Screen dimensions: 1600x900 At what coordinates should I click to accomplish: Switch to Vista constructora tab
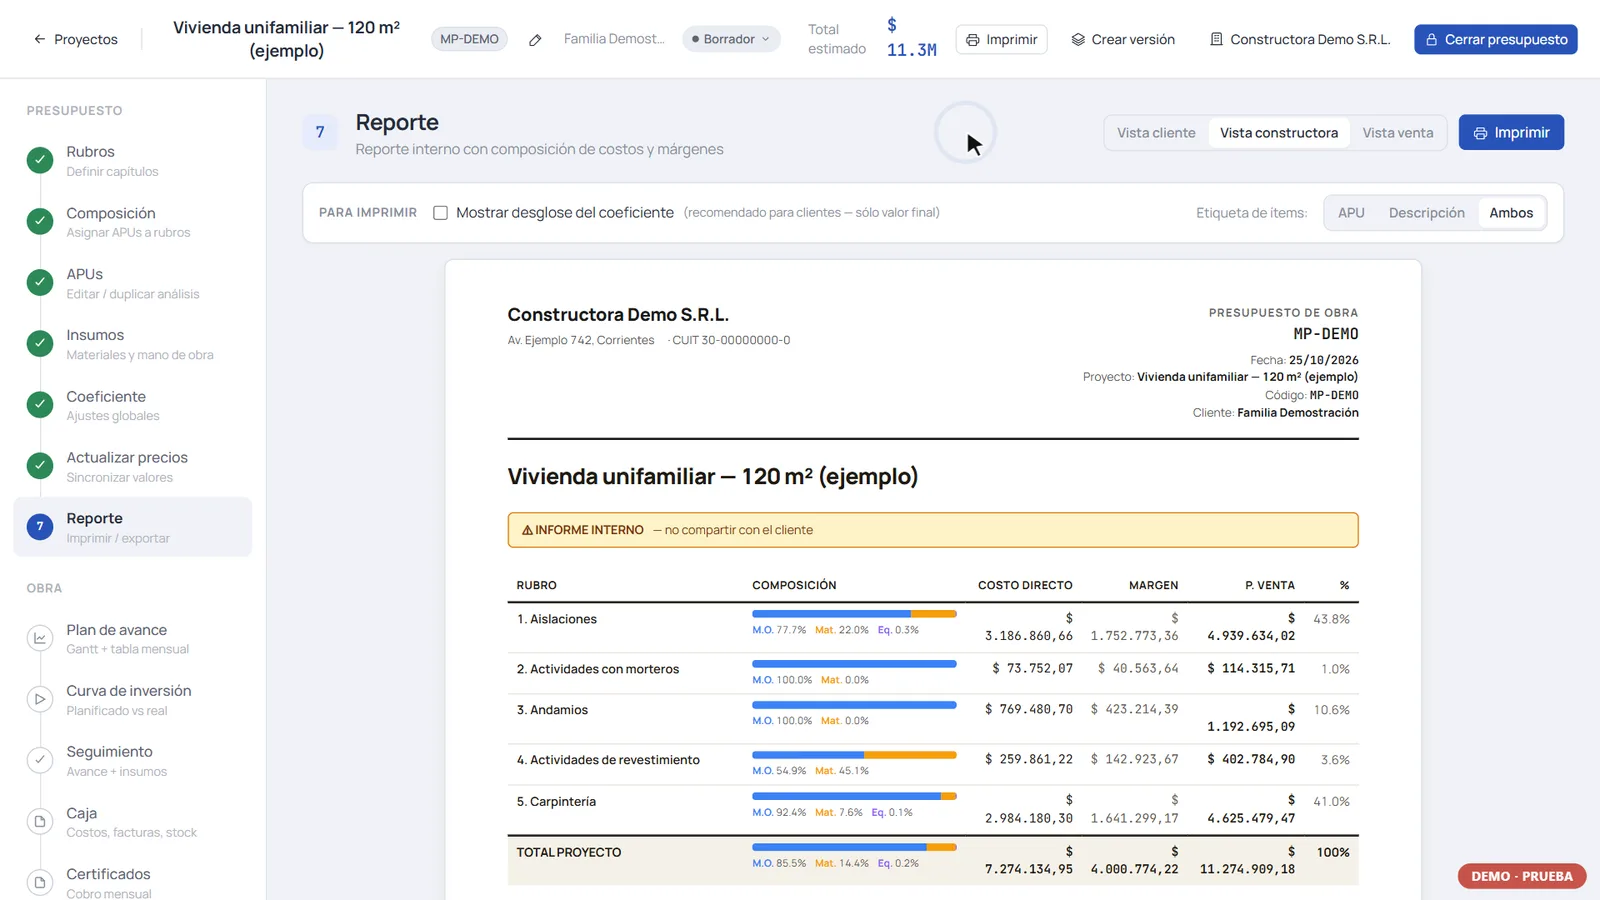[1278, 133]
